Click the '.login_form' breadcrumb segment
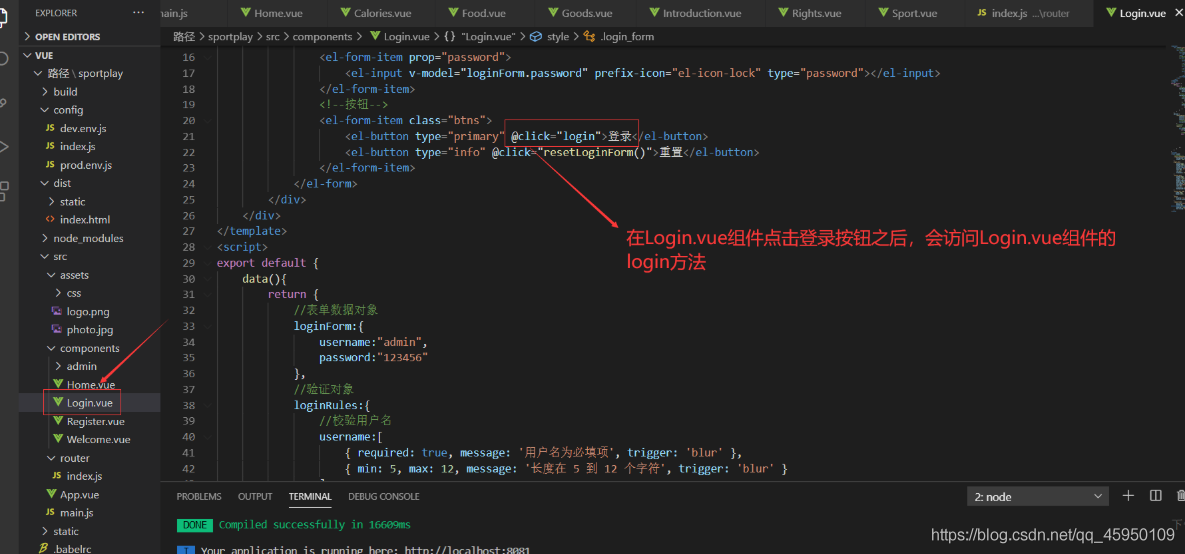Image resolution: width=1185 pixels, height=554 pixels. 627,36
